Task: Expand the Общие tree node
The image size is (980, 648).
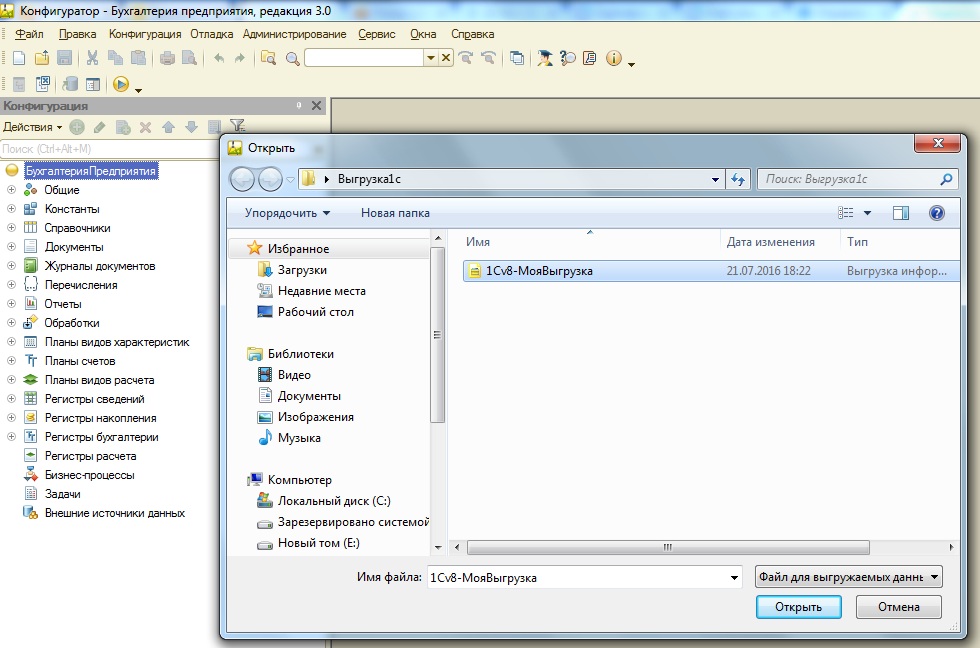Action: pos(11,189)
